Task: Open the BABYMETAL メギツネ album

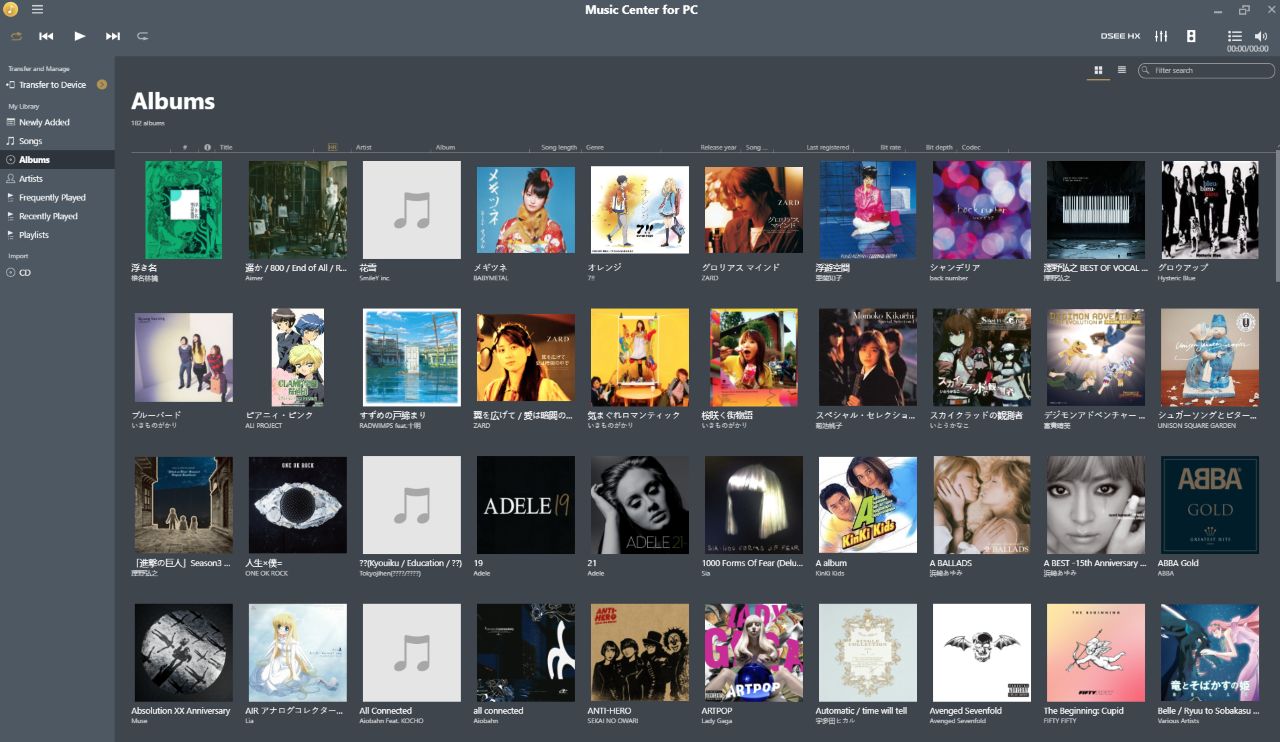Action: tap(526, 210)
